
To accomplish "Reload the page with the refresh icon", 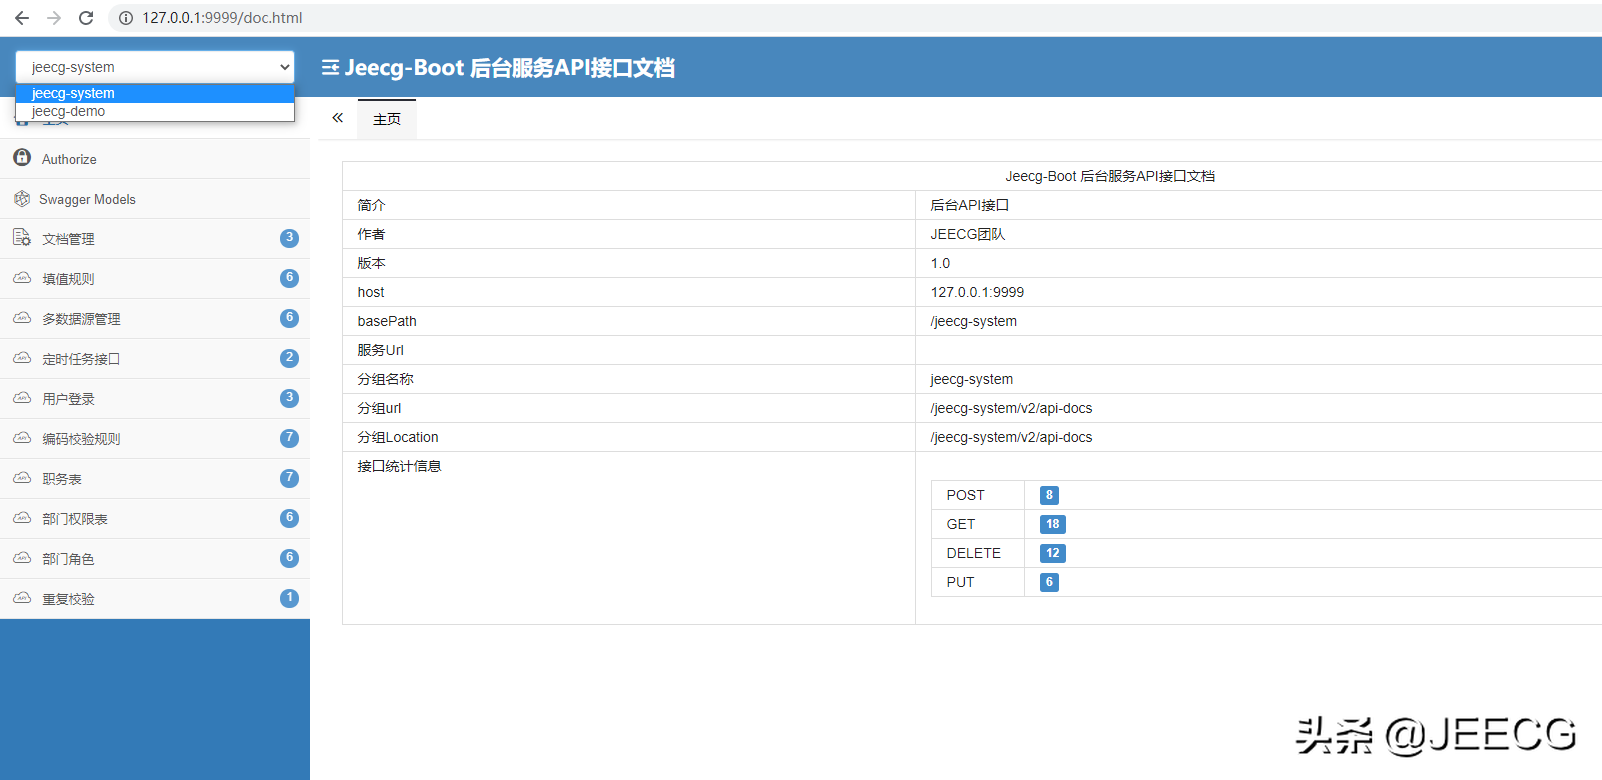I will point(86,18).
